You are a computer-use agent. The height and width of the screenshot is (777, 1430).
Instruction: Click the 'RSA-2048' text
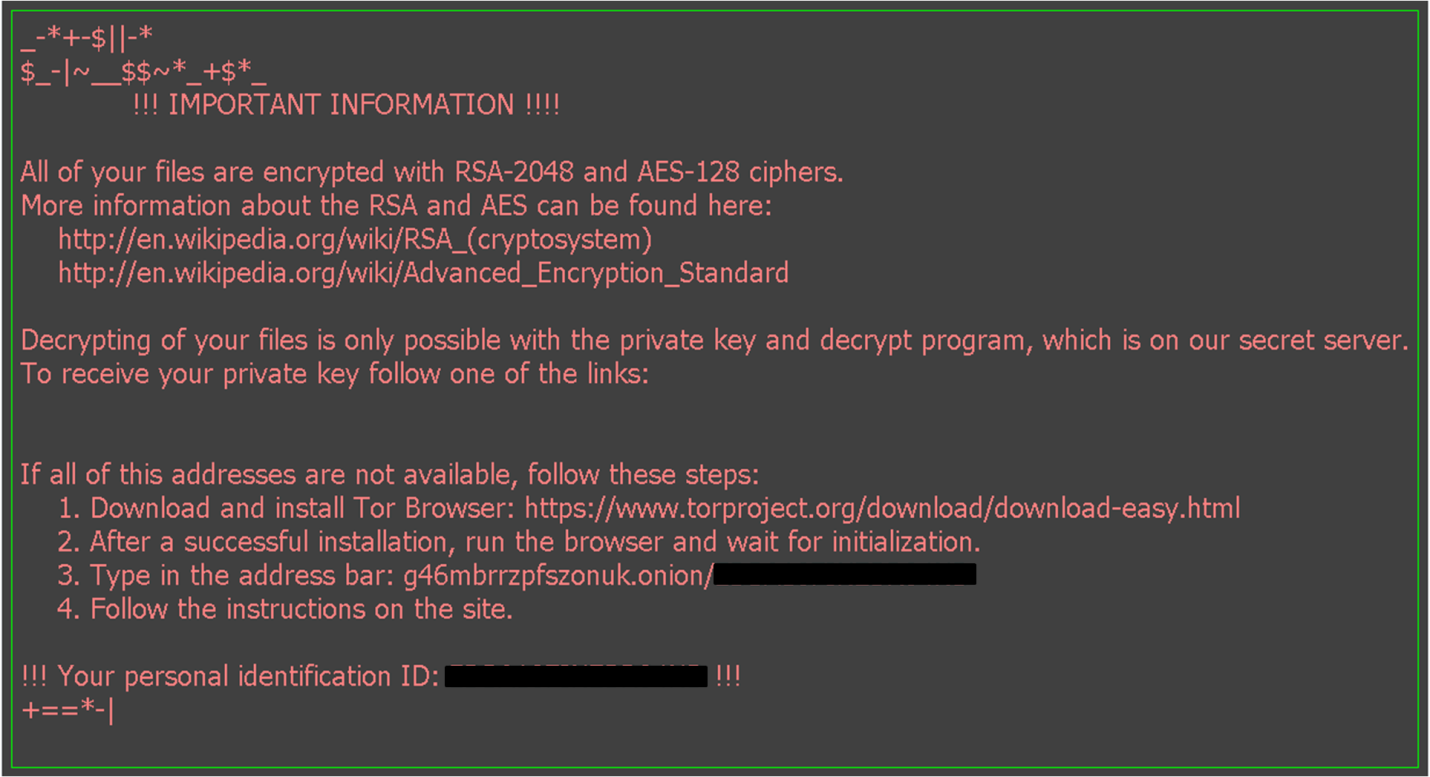tap(513, 172)
